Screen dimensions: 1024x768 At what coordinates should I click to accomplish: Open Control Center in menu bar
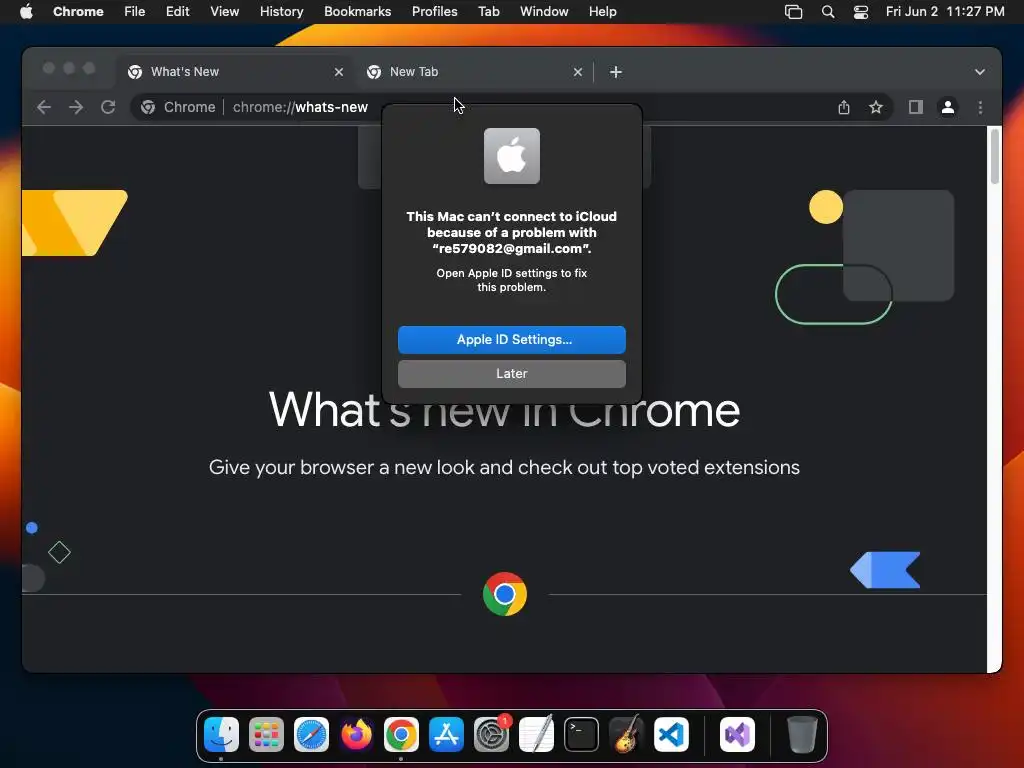tap(861, 12)
